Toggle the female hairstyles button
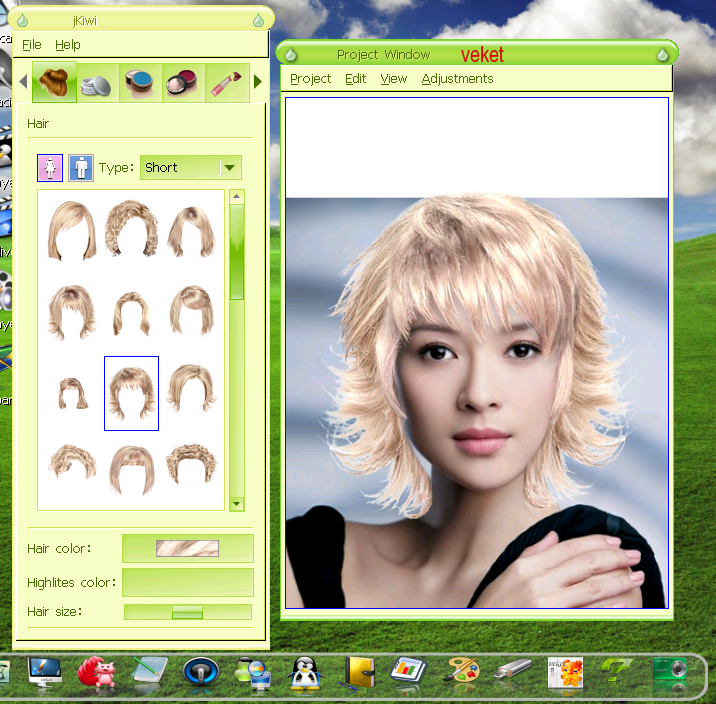 click(x=50, y=168)
